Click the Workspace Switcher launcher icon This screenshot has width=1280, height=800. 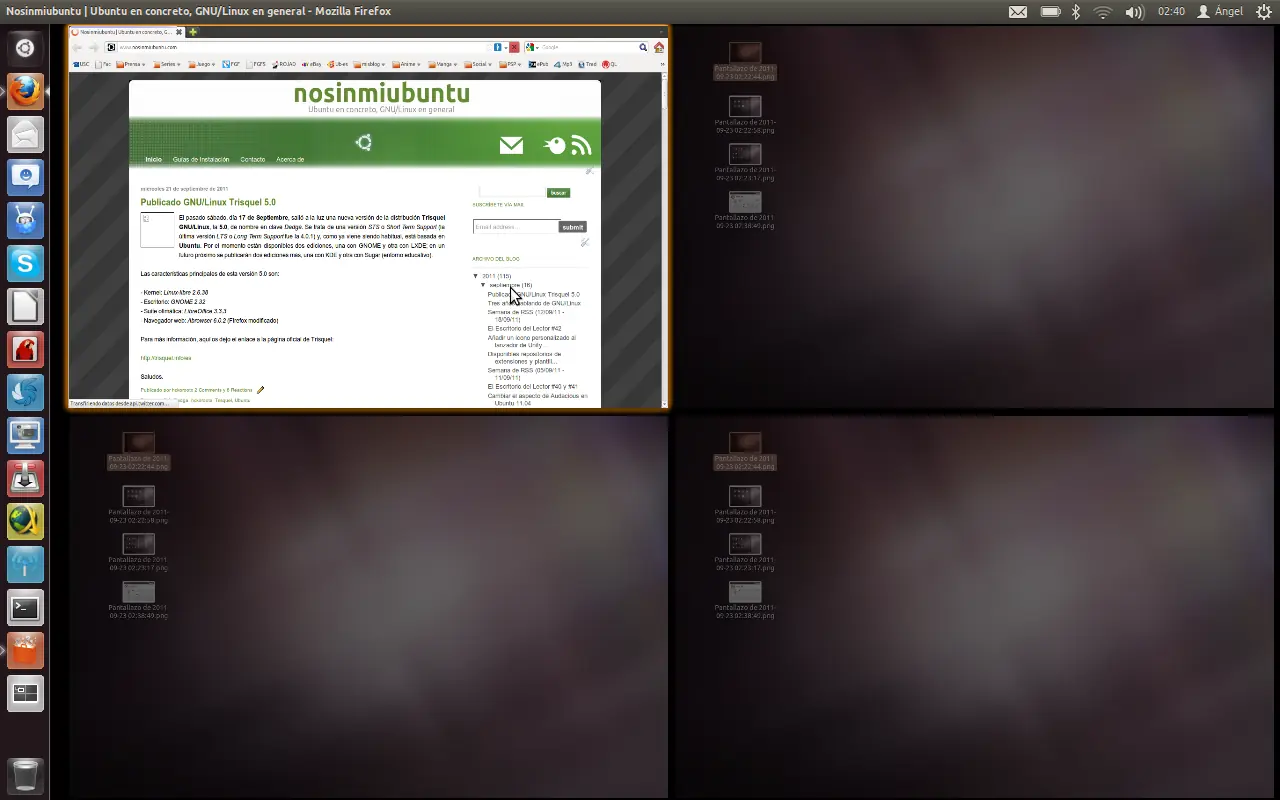[25, 693]
